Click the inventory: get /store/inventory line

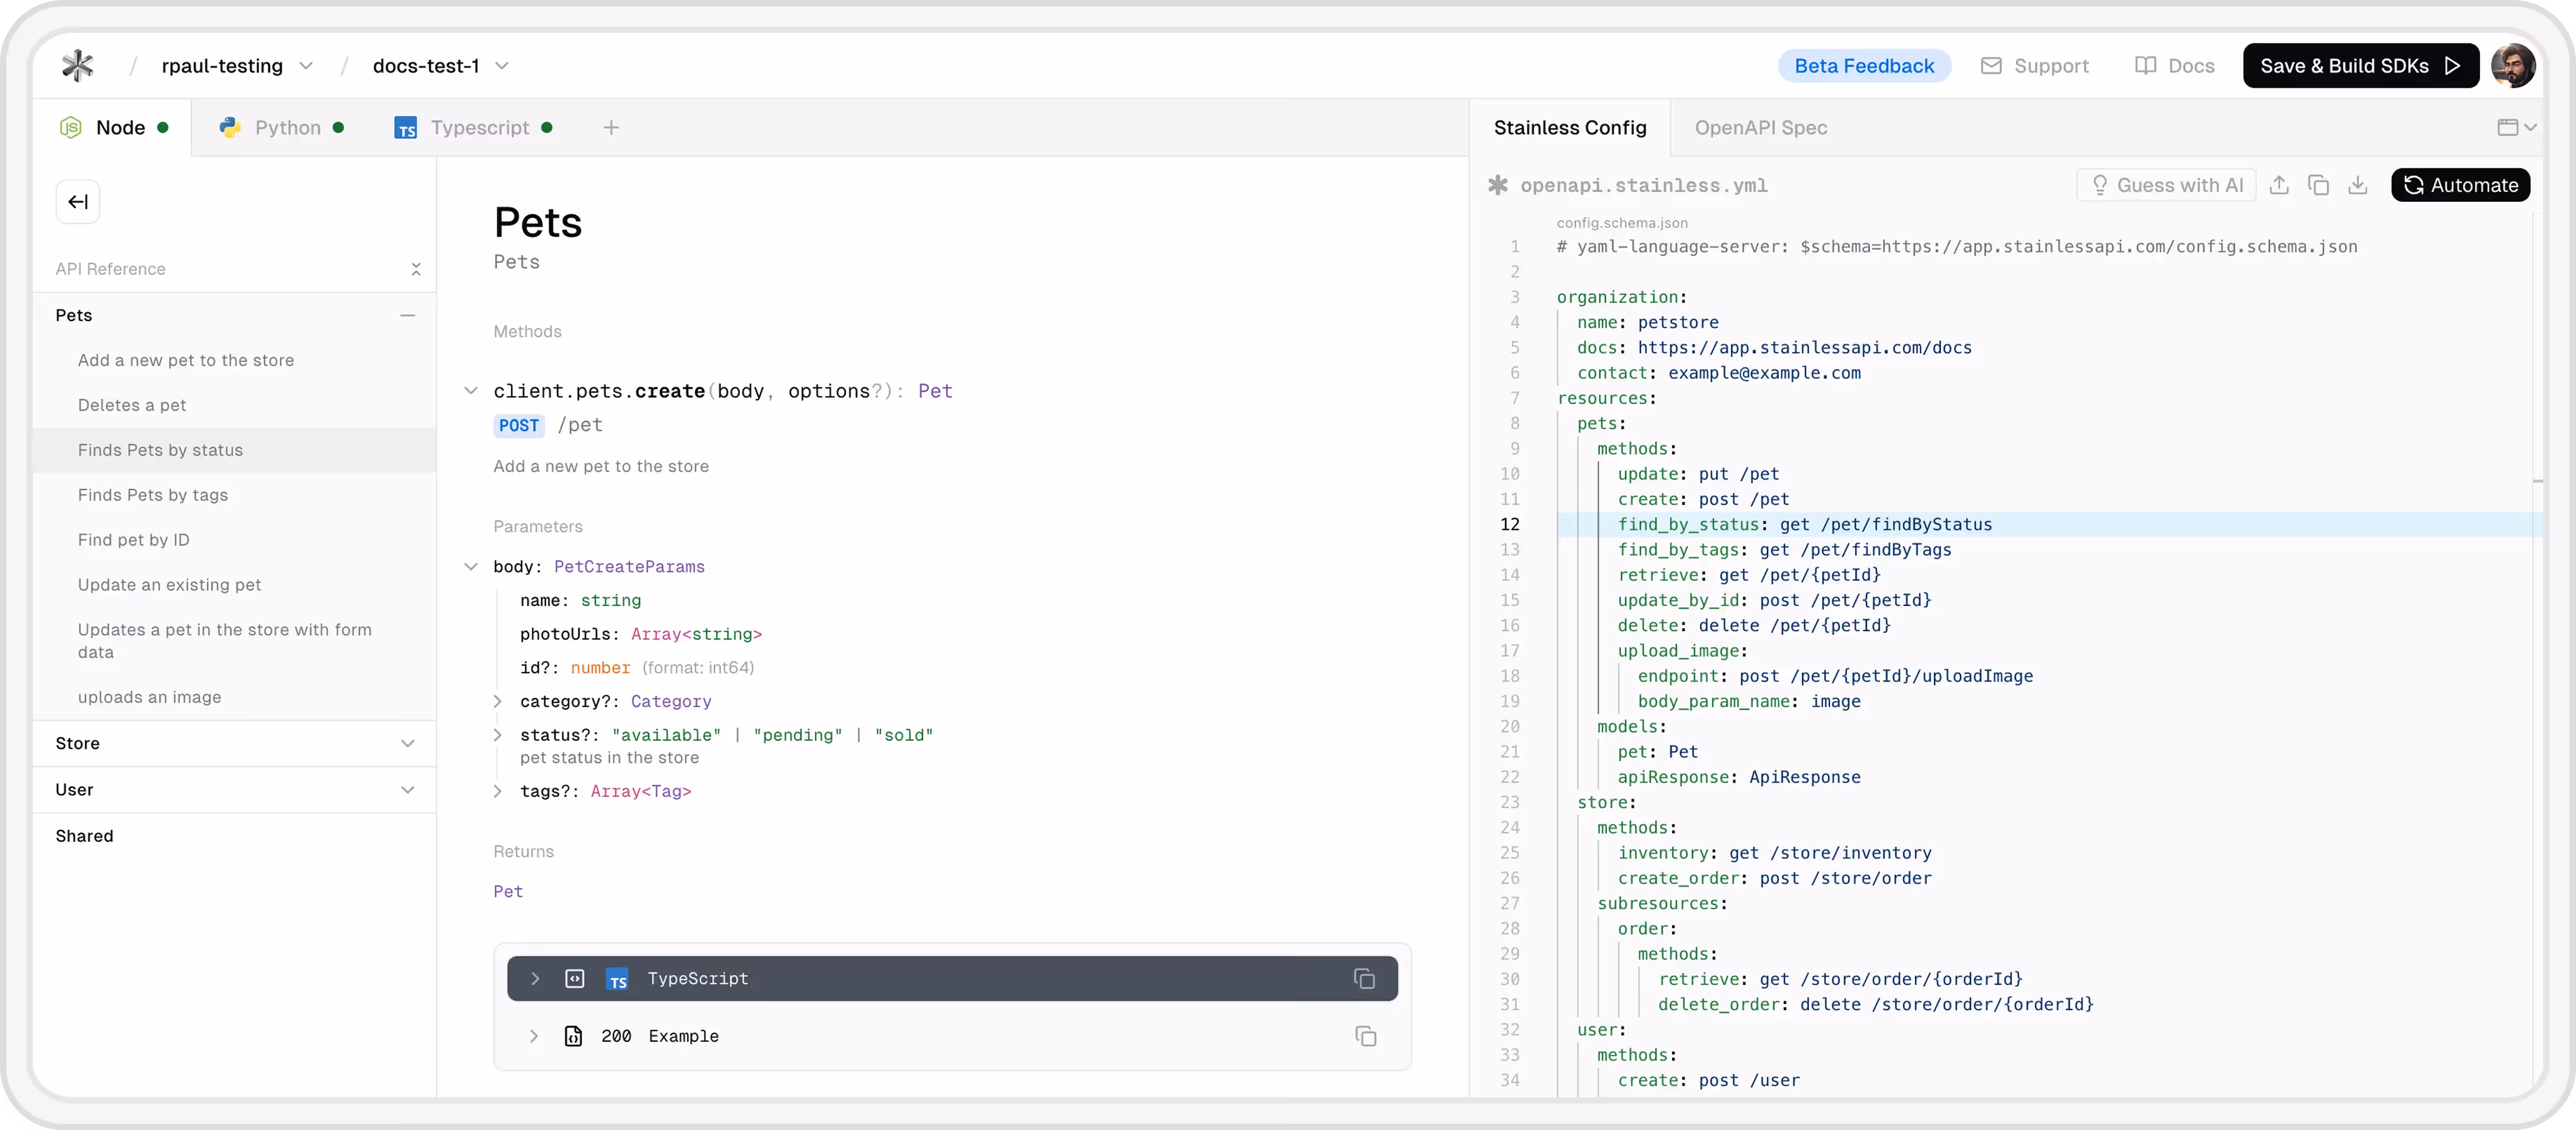[1774, 853]
